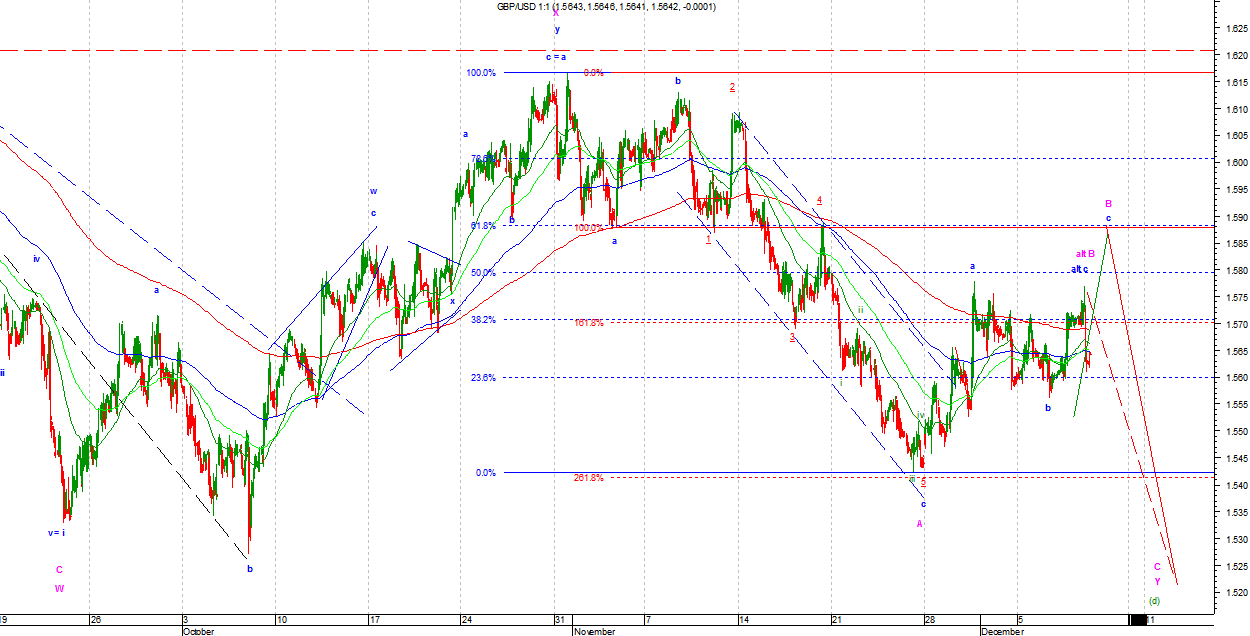Click the blue 'alt c' wave label
This screenshot has height=636, width=1250.
click(1079, 269)
